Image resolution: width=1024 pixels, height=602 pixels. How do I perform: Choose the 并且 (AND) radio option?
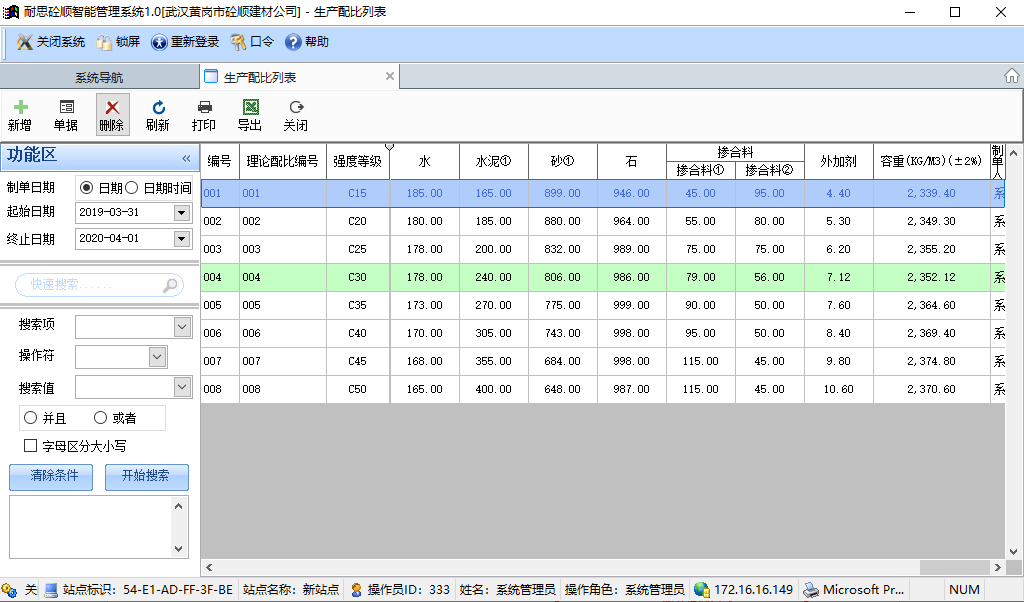coord(30,418)
